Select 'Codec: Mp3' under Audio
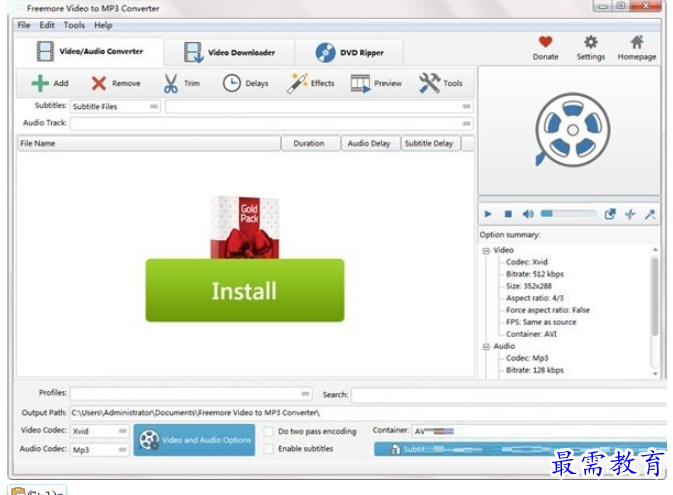Image resolution: width=673 pixels, height=495 pixels. click(527, 358)
